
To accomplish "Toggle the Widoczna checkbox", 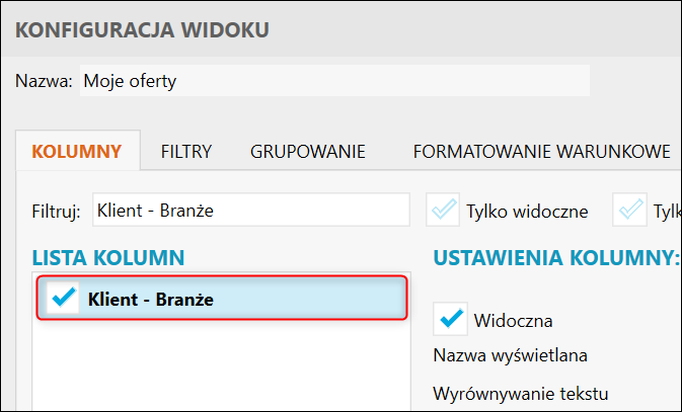I will click(x=452, y=319).
